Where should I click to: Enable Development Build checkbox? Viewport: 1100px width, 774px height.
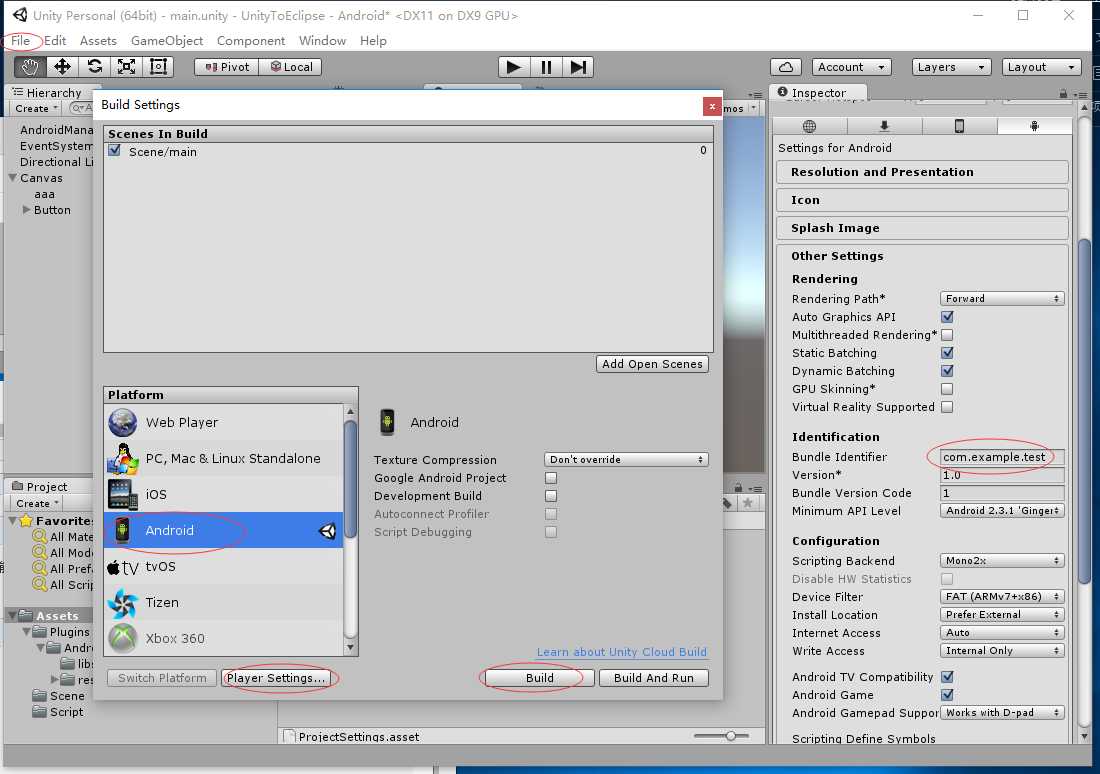pyautogui.click(x=551, y=496)
